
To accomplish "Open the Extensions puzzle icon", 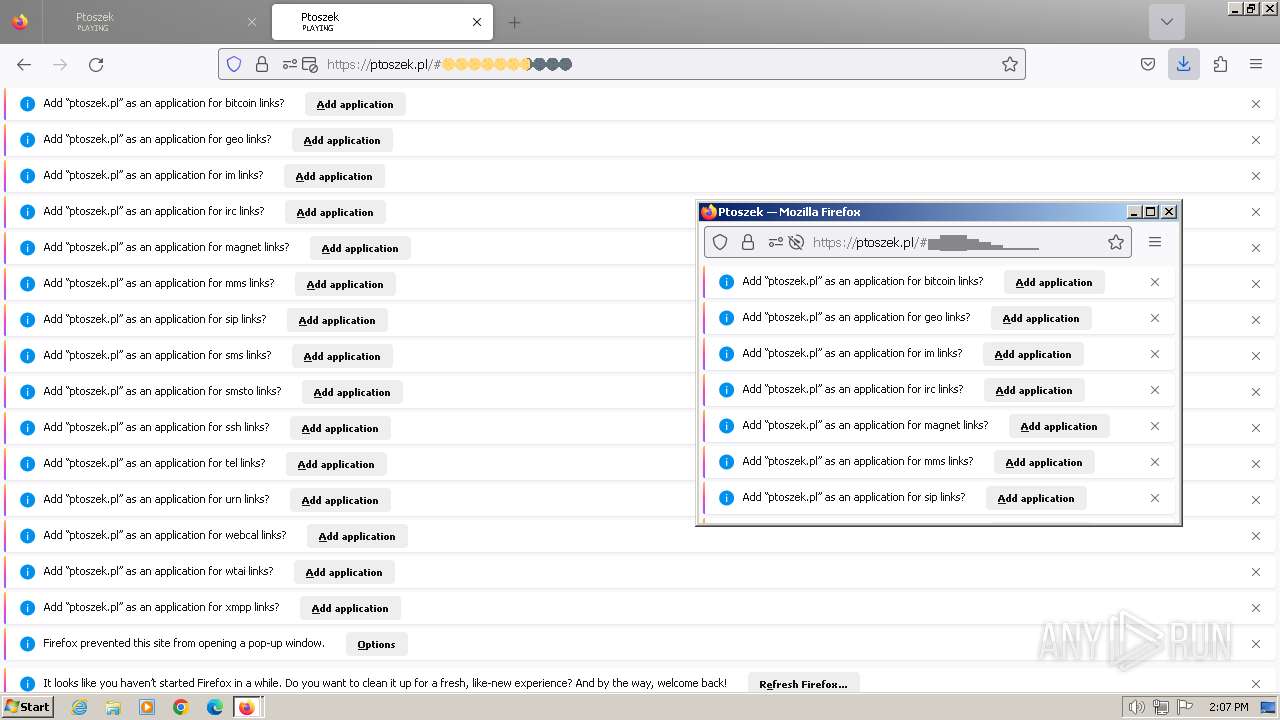I will click(x=1220, y=64).
